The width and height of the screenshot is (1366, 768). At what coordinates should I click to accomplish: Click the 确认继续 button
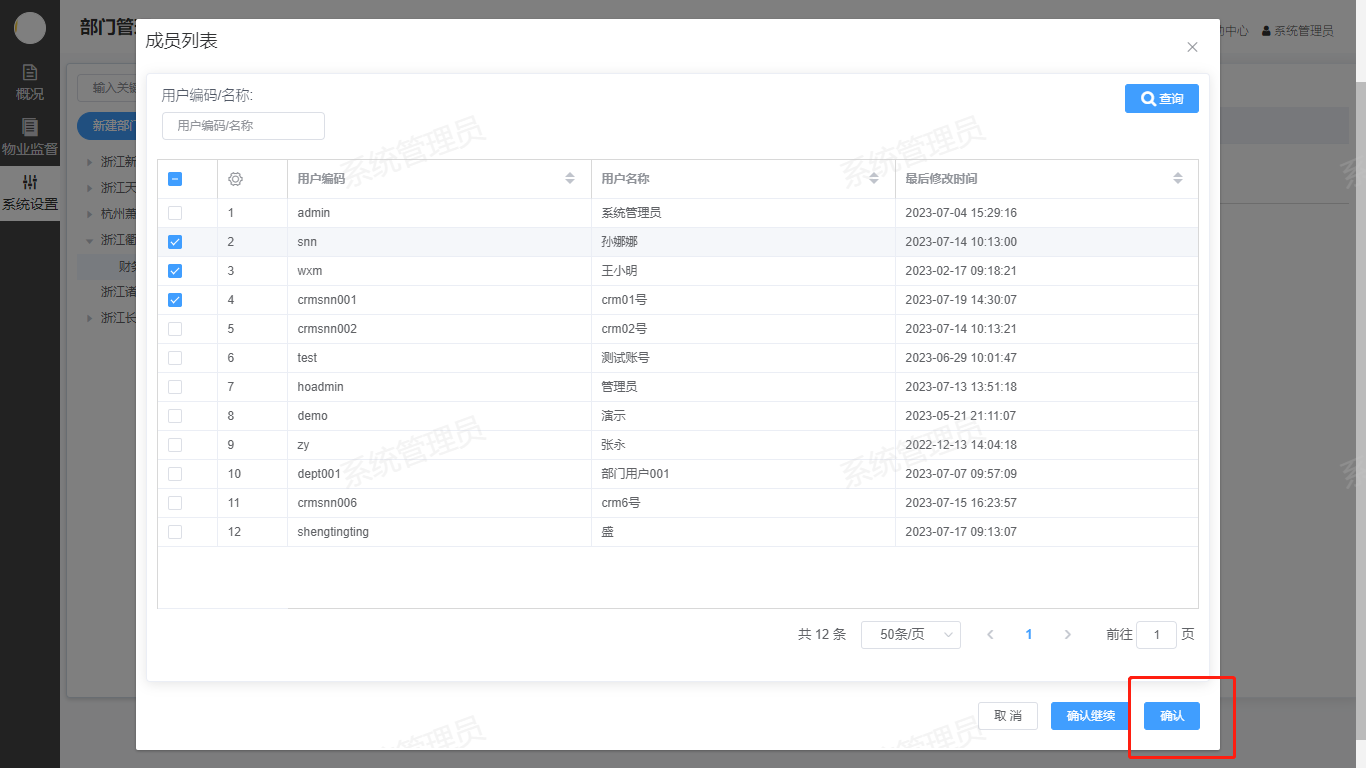tap(1090, 716)
